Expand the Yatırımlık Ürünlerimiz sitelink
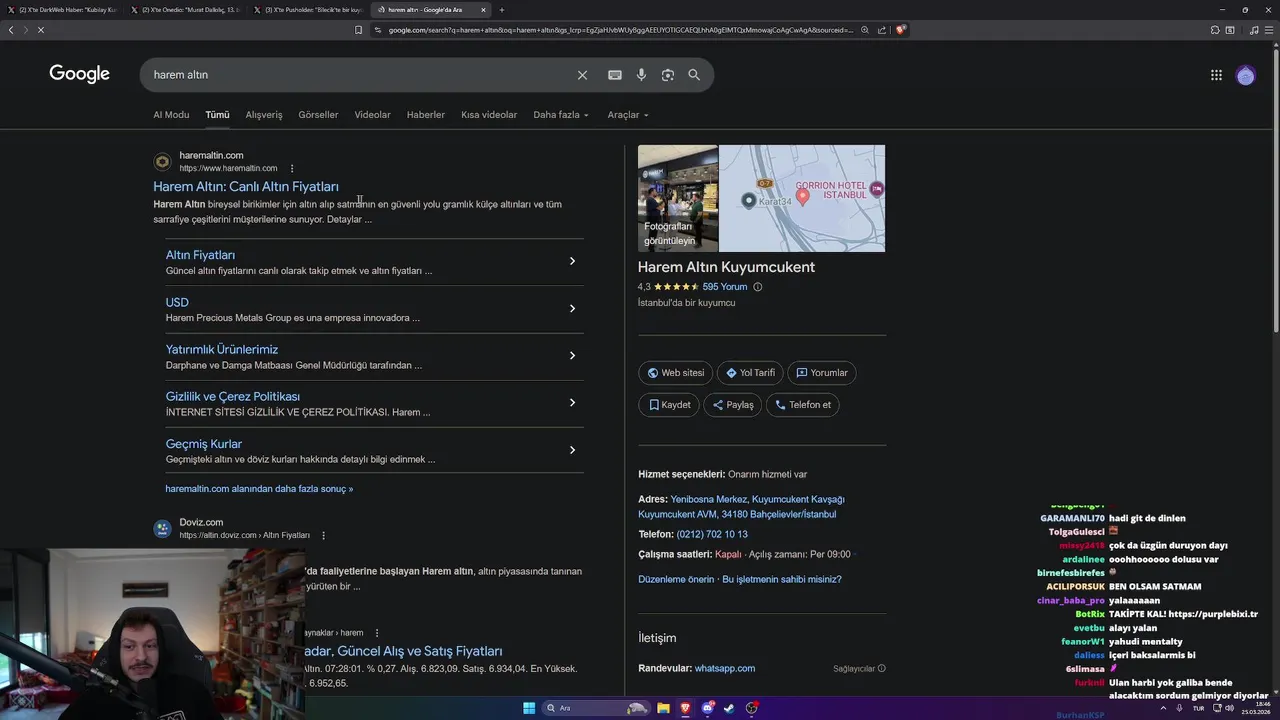Image resolution: width=1280 pixels, height=720 pixels. (572, 355)
